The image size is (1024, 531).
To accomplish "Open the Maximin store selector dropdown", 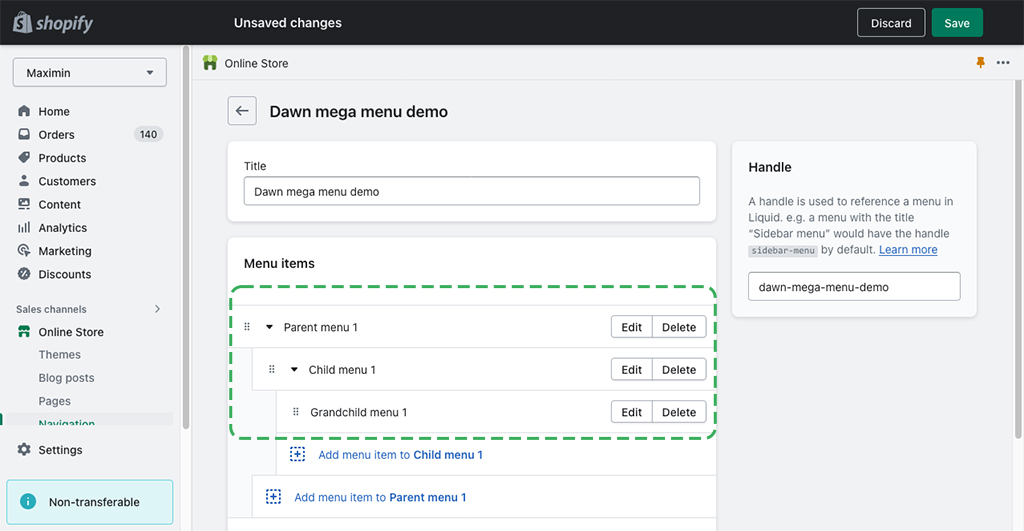I will point(89,72).
